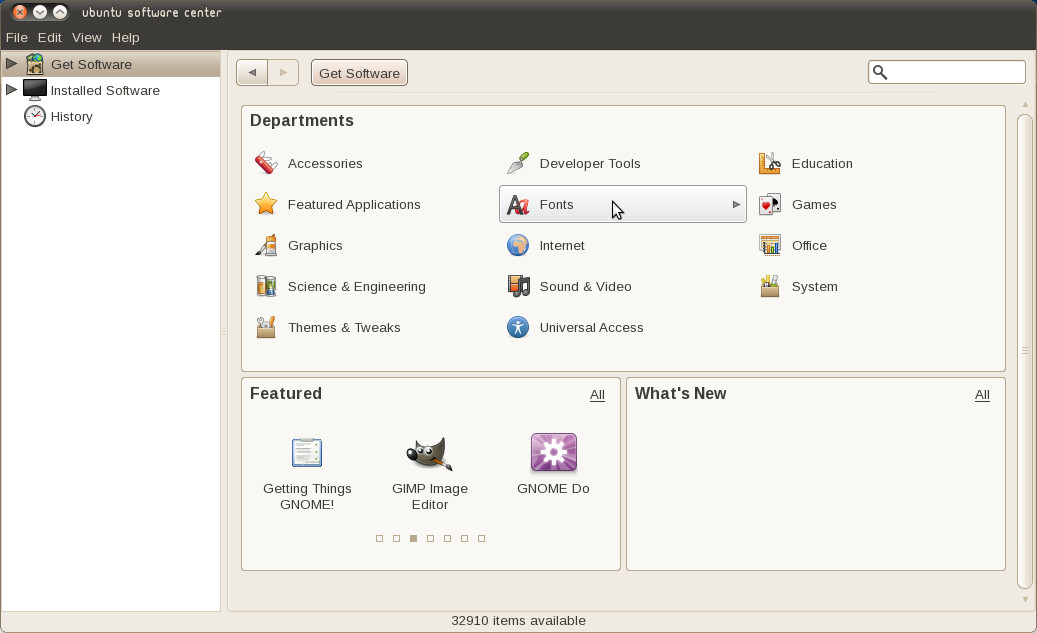Click inside the search input field
Screen dimensions: 1037x633
[x=947, y=72]
